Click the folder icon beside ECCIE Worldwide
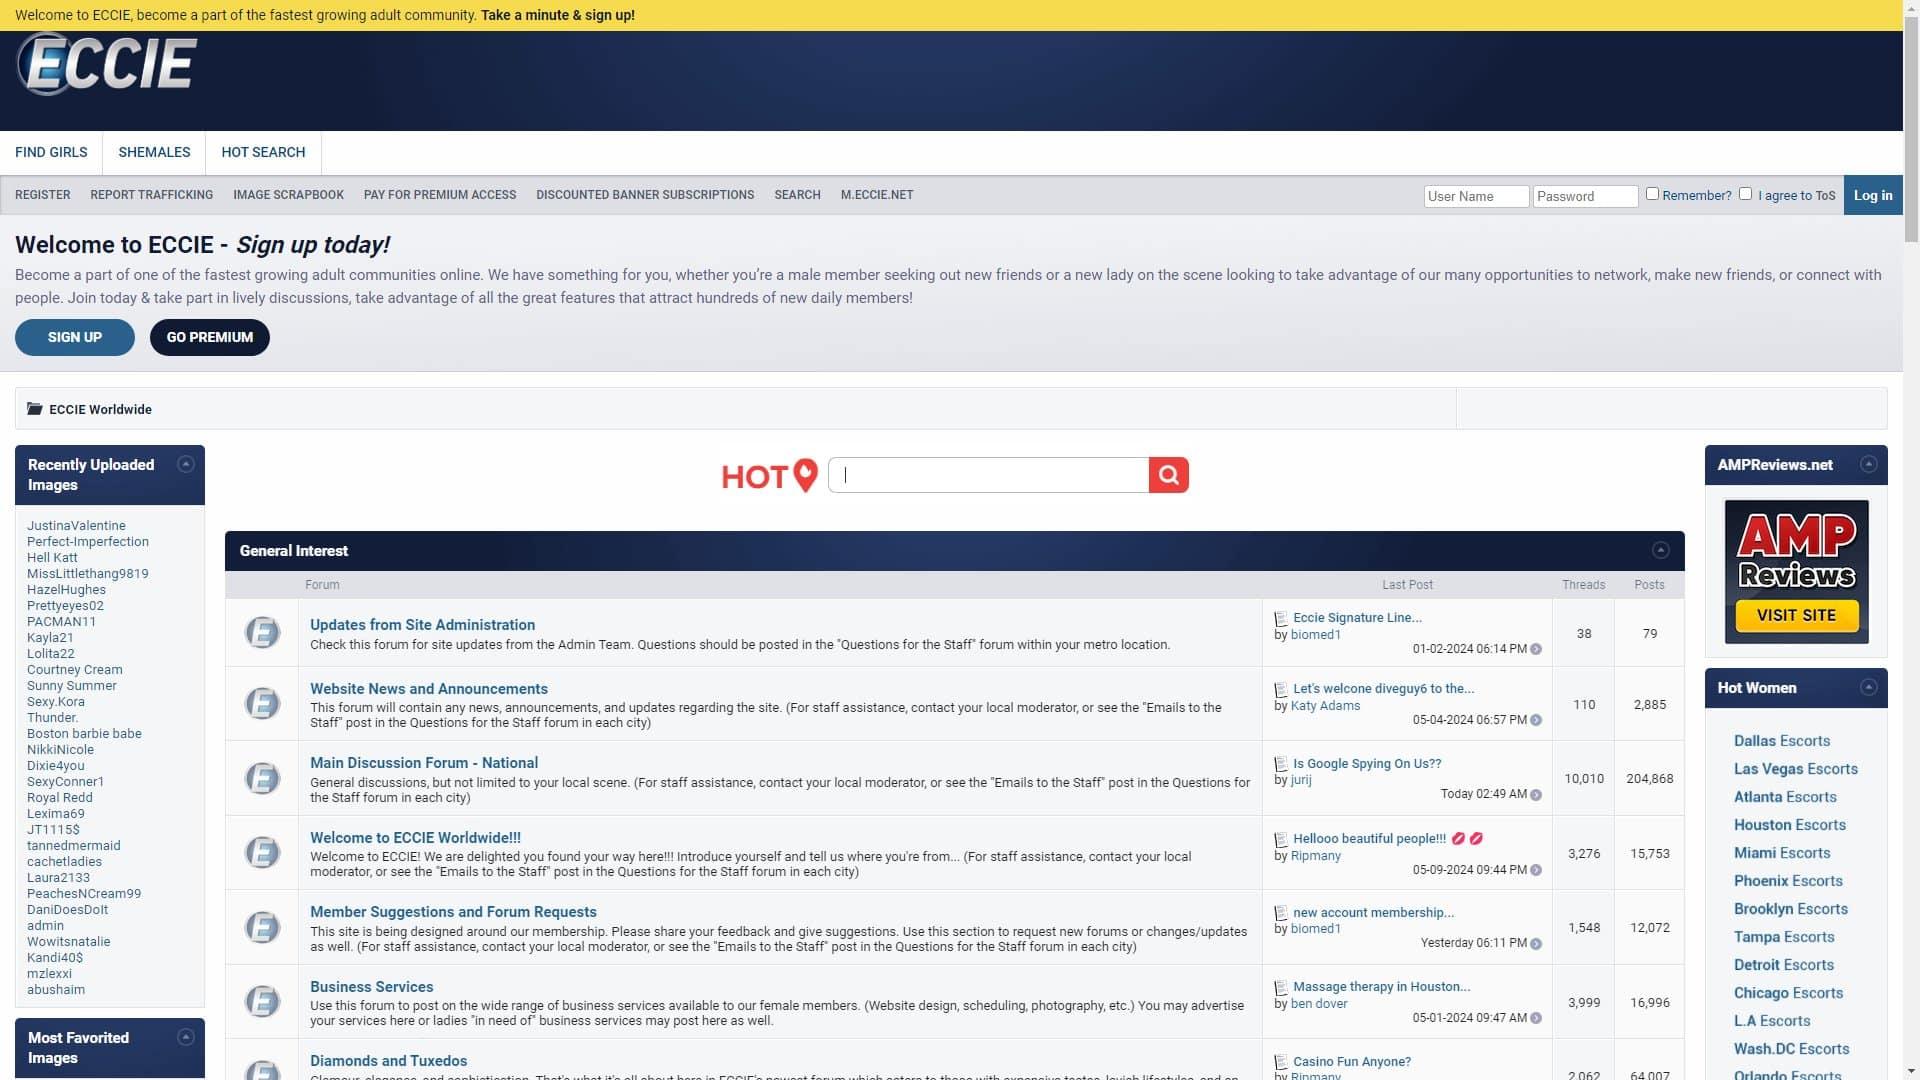This screenshot has width=1920, height=1080. coord(35,409)
